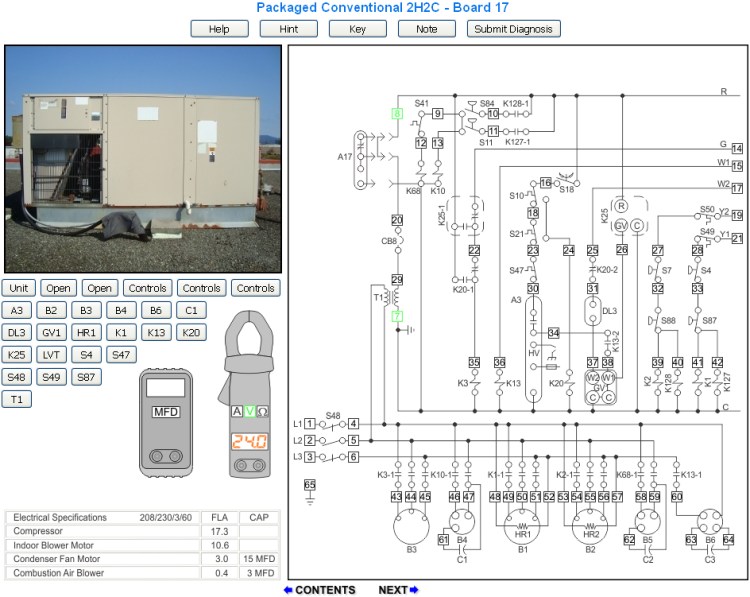
Task: Probe test point 21 on Y1 terminal
Action: [737, 238]
